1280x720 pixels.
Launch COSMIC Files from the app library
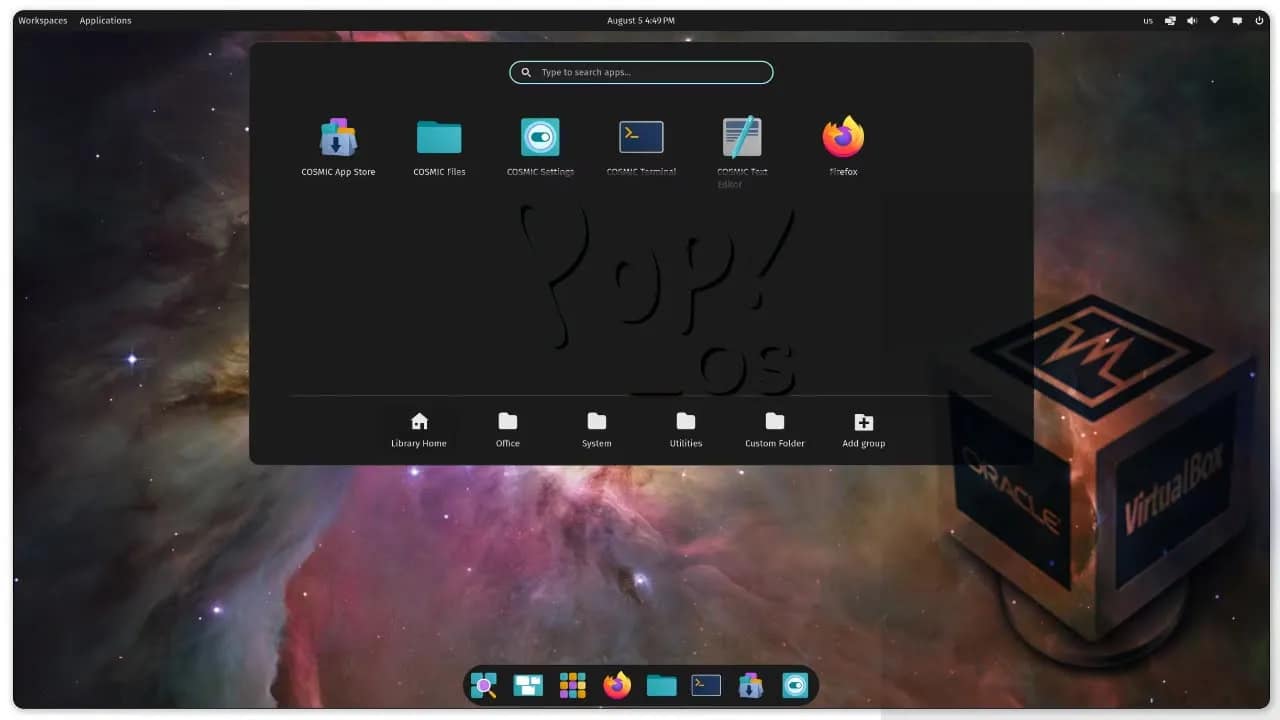[x=439, y=138]
